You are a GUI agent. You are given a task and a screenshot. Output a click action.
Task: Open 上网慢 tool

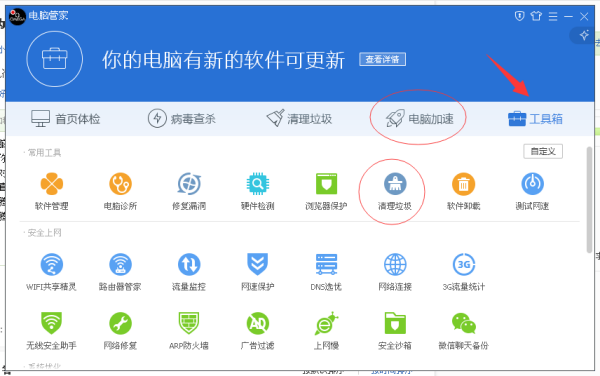coord(326,331)
